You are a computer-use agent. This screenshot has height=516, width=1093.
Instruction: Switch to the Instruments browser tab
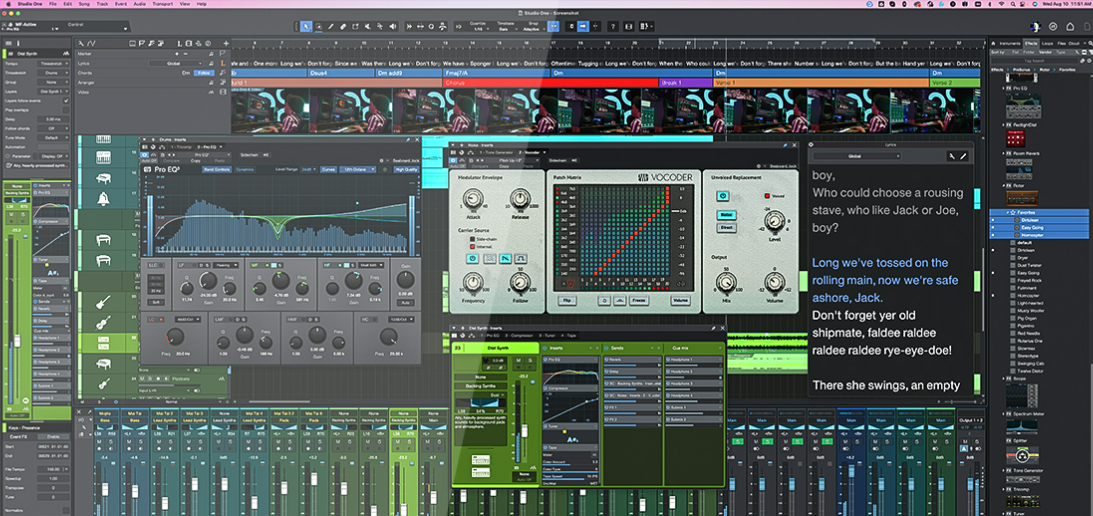(1010, 43)
